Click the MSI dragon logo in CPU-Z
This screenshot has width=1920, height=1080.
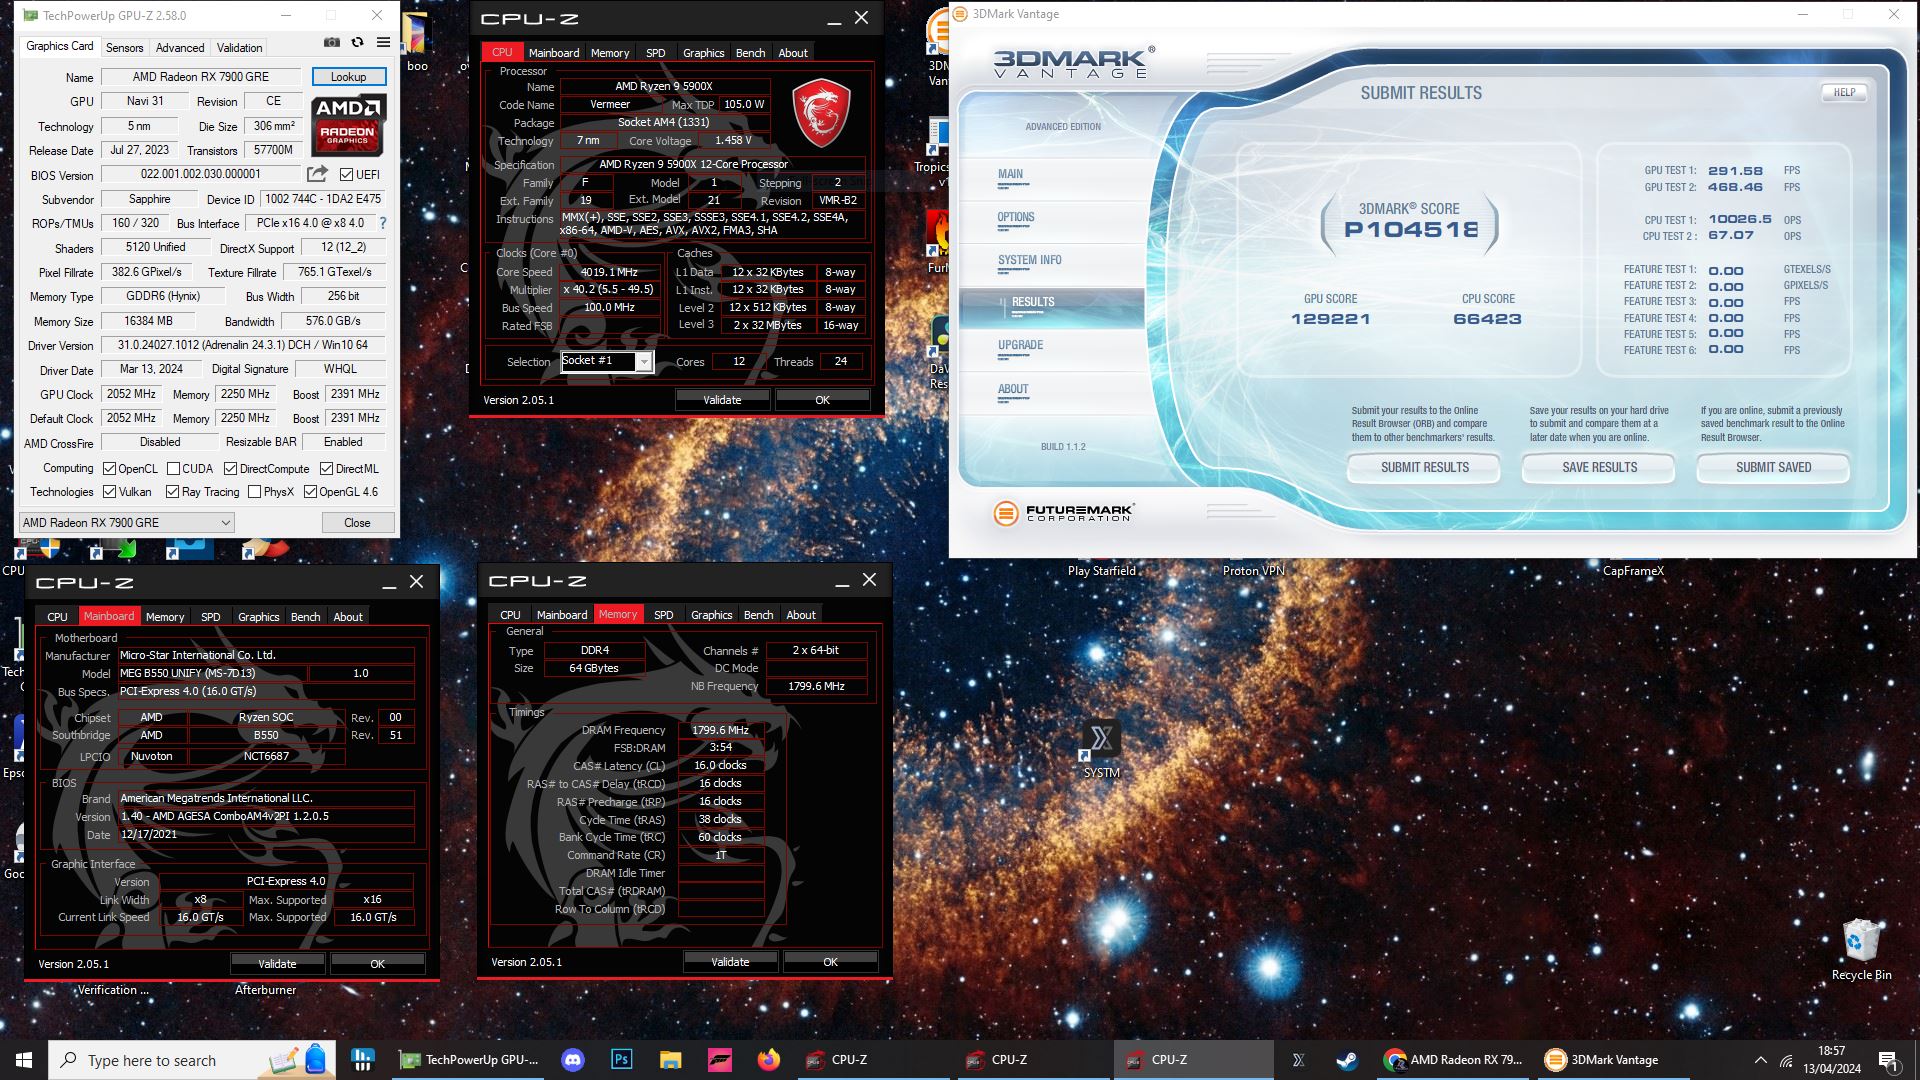tap(822, 113)
